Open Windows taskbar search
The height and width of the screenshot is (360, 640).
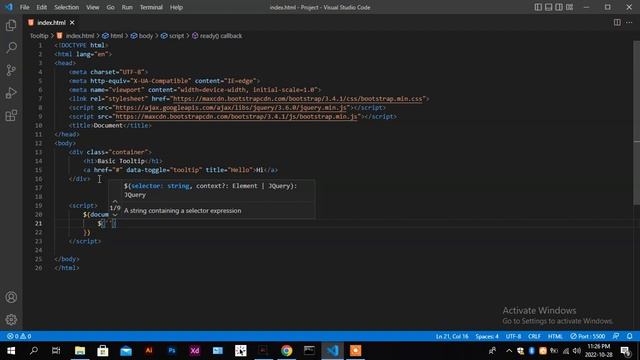(34, 351)
